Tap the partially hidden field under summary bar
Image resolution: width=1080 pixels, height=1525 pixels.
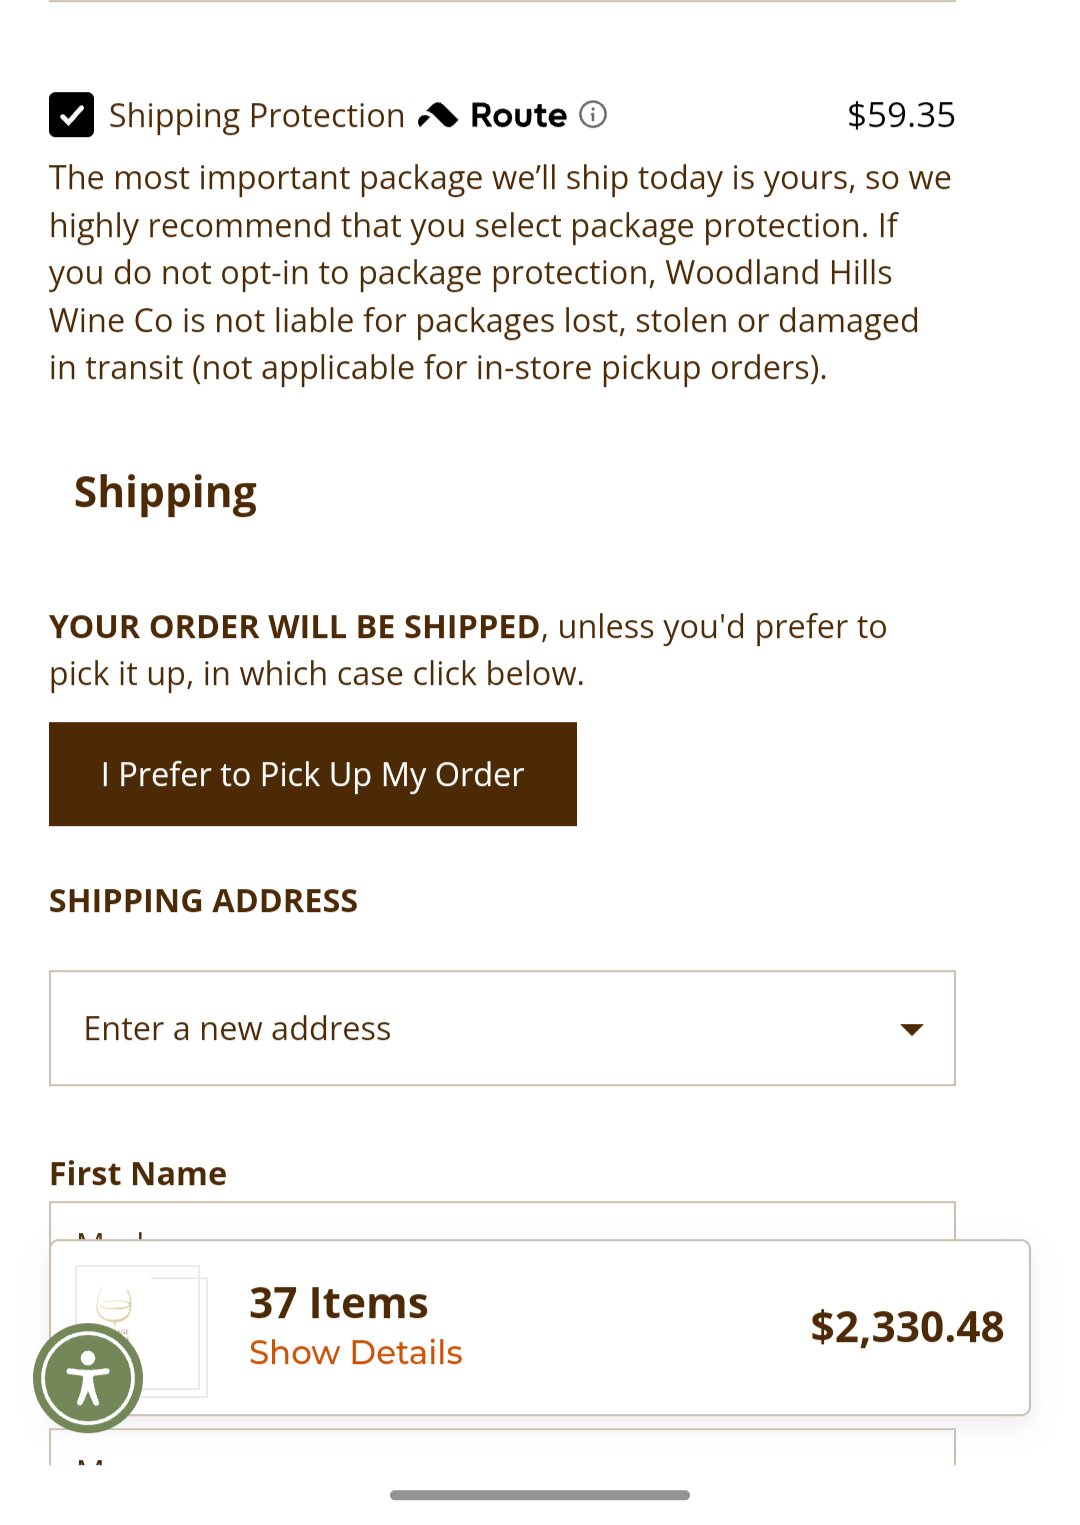point(502,1447)
